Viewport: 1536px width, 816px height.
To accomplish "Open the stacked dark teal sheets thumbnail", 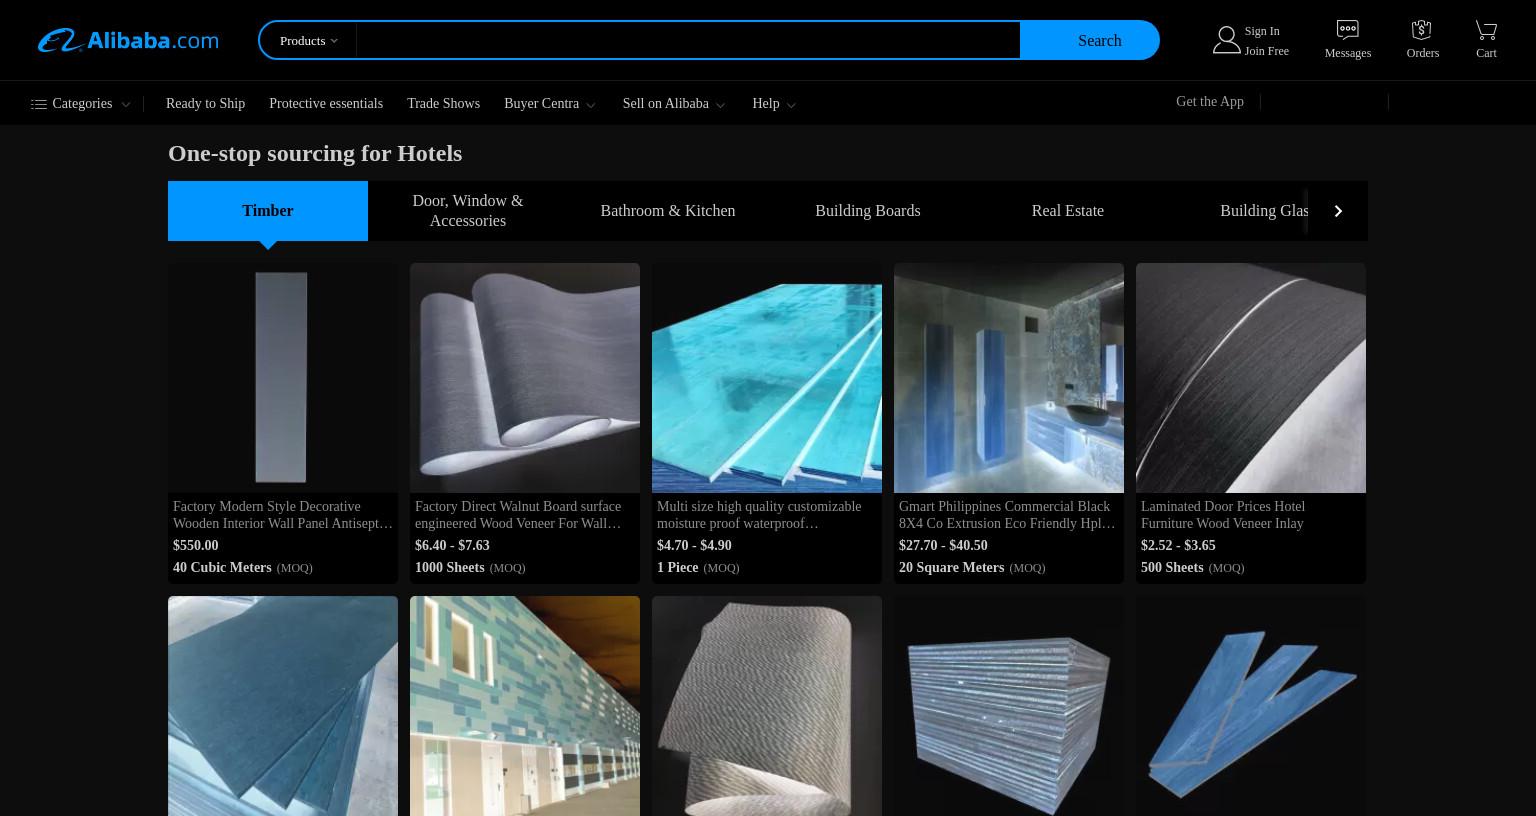I will [x=283, y=706].
